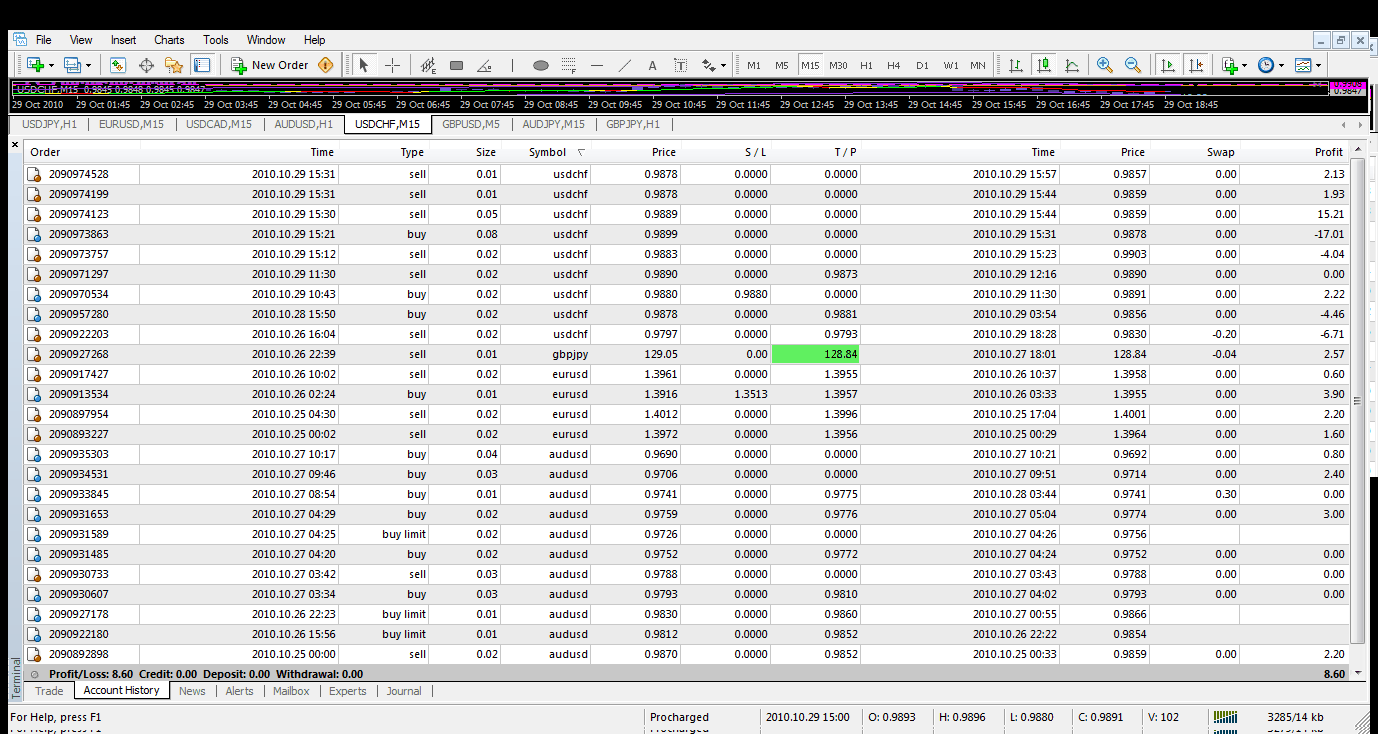Select the Trendline drawing tool
The height and width of the screenshot is (734, 1378).
click(x=625, y=66)
